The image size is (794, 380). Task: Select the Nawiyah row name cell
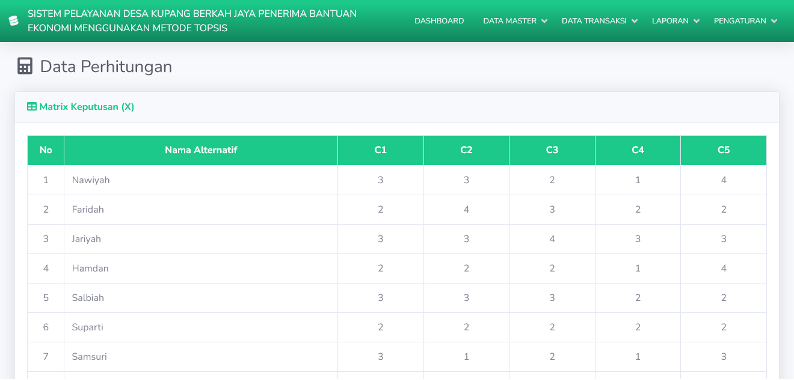pyautogui.click(x=201, y=180)
